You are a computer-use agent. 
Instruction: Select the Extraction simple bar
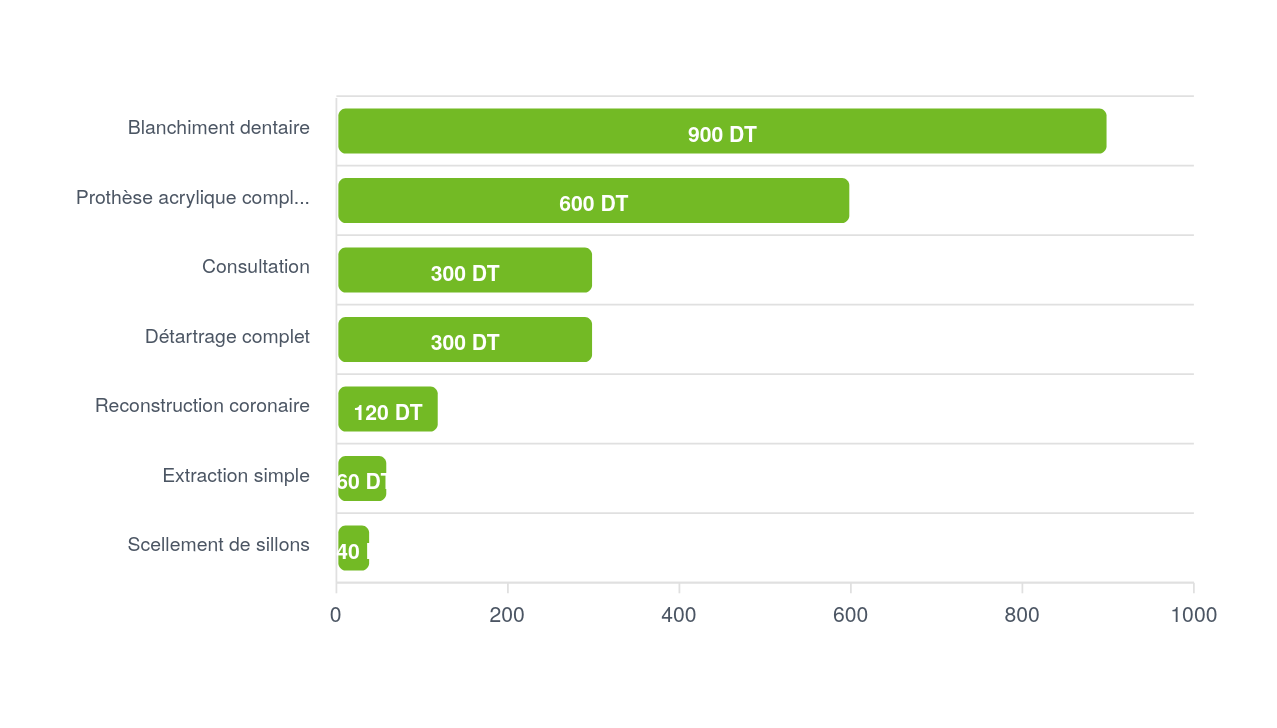(x=362, y=479)
